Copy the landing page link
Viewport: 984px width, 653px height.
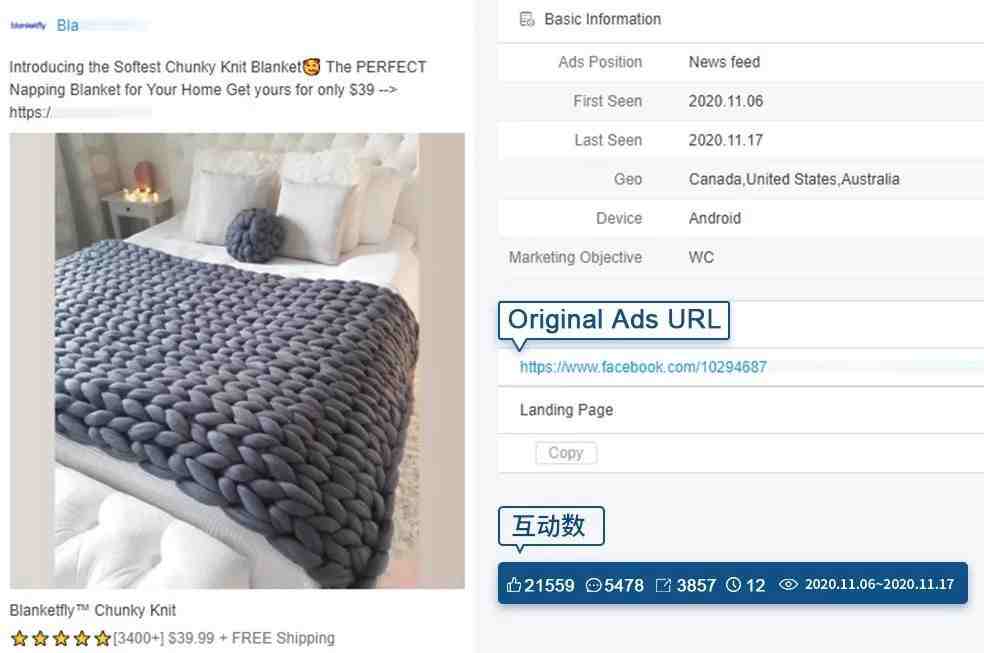[565, 453]
